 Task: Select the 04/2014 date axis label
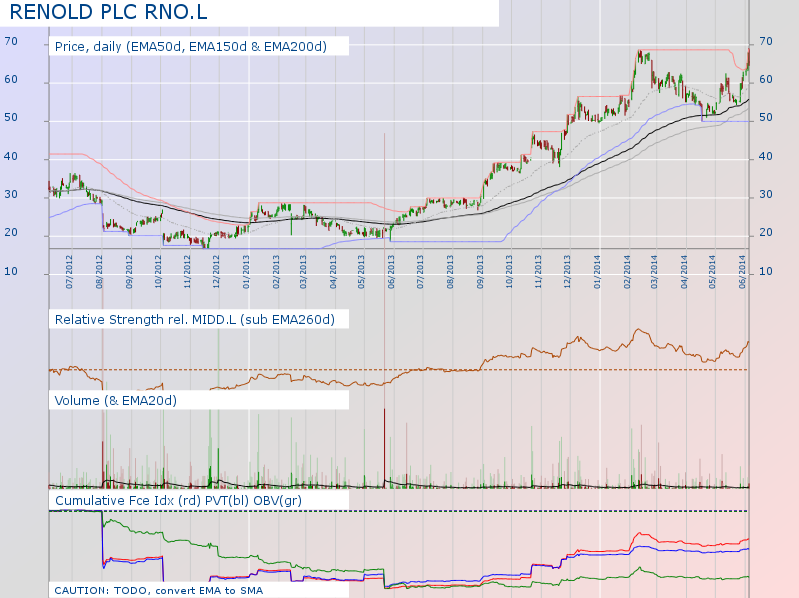pos(684,272)
